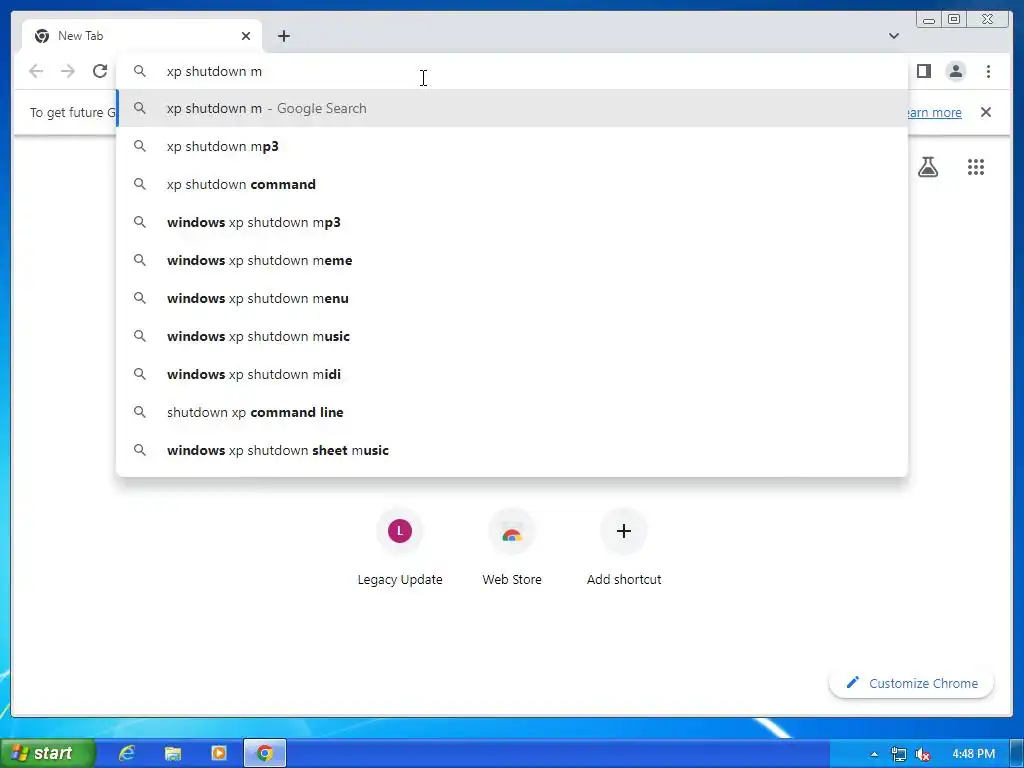Open the Web Store shortcut
This screenshot has height=768, width=1024.
click(x=512, y=547)
